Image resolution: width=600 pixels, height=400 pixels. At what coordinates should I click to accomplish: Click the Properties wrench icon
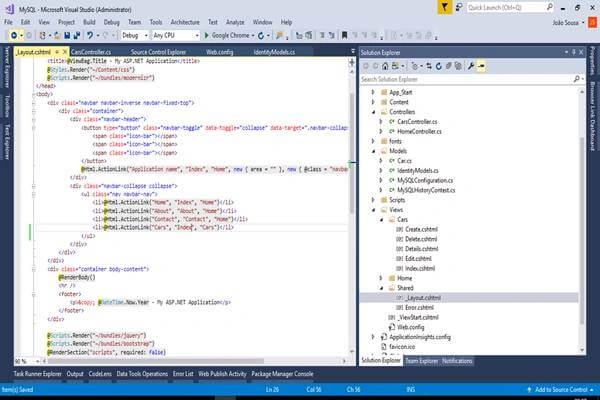471,66
